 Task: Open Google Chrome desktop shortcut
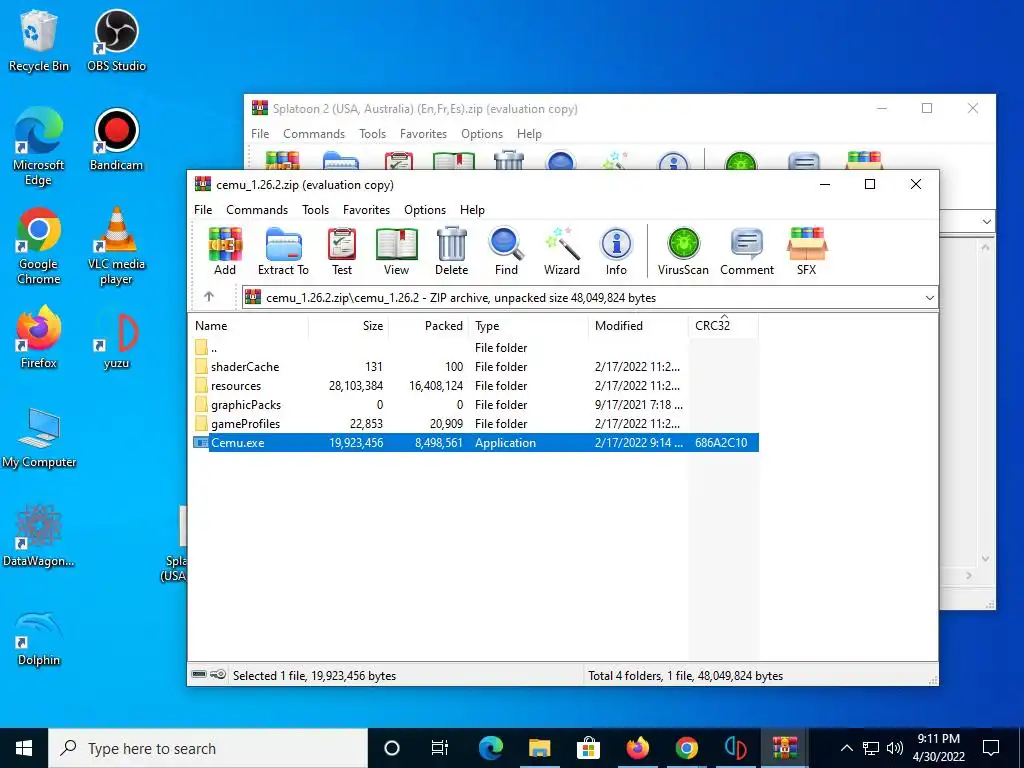coord(39,246)
